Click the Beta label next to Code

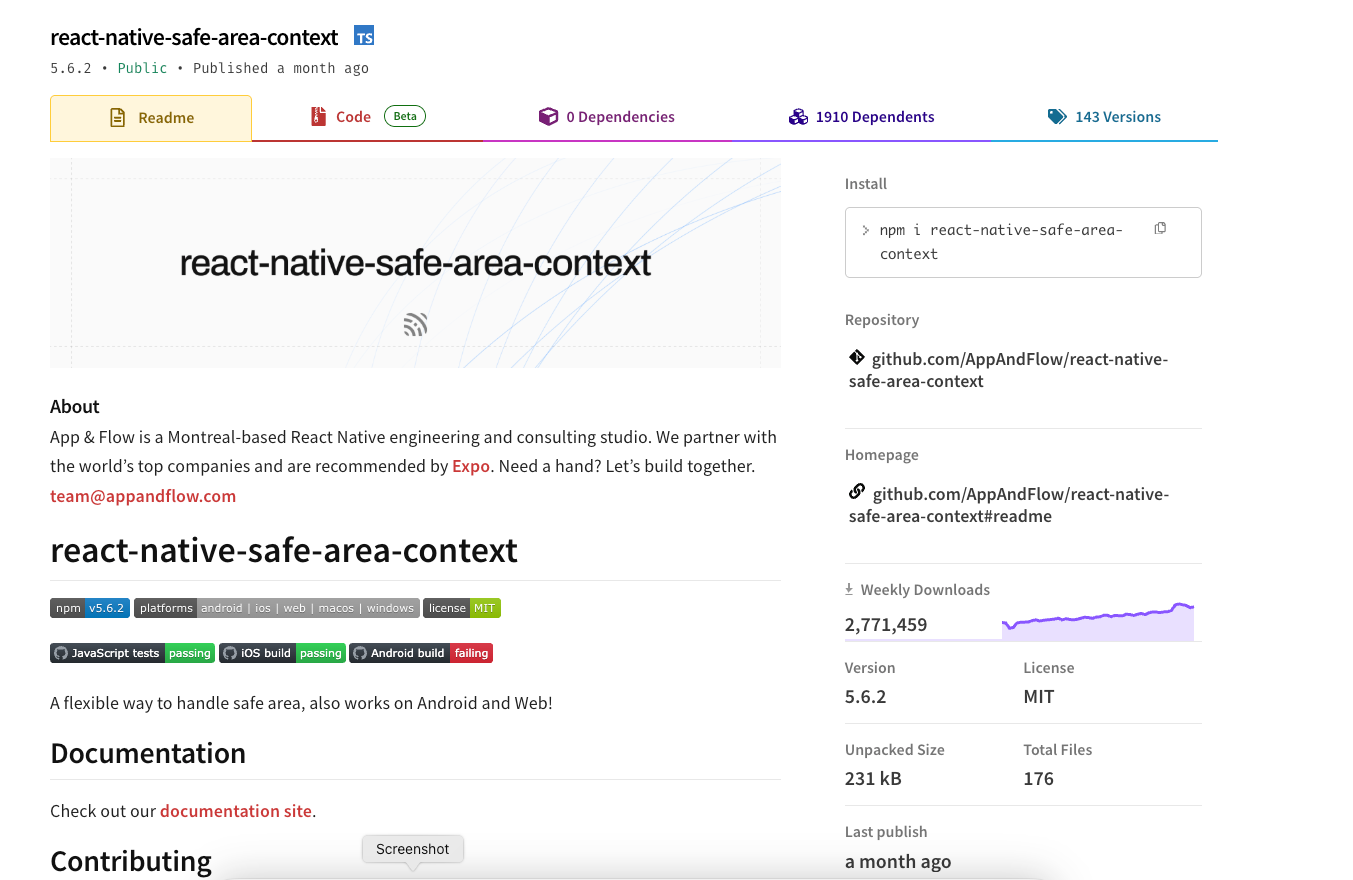click(x=405, y=116)
